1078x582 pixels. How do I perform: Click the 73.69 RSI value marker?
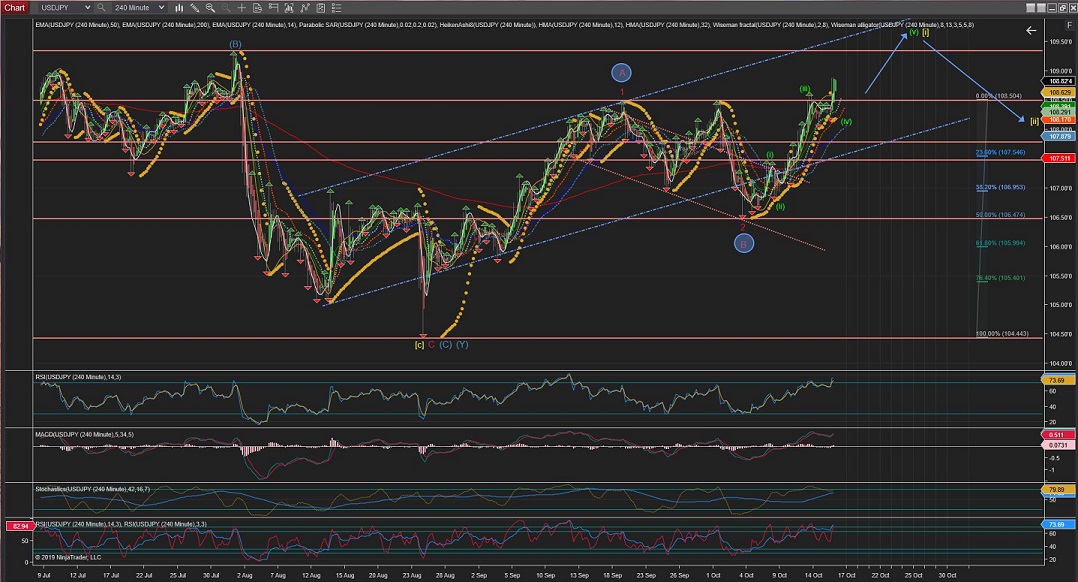click(1056, 380)
